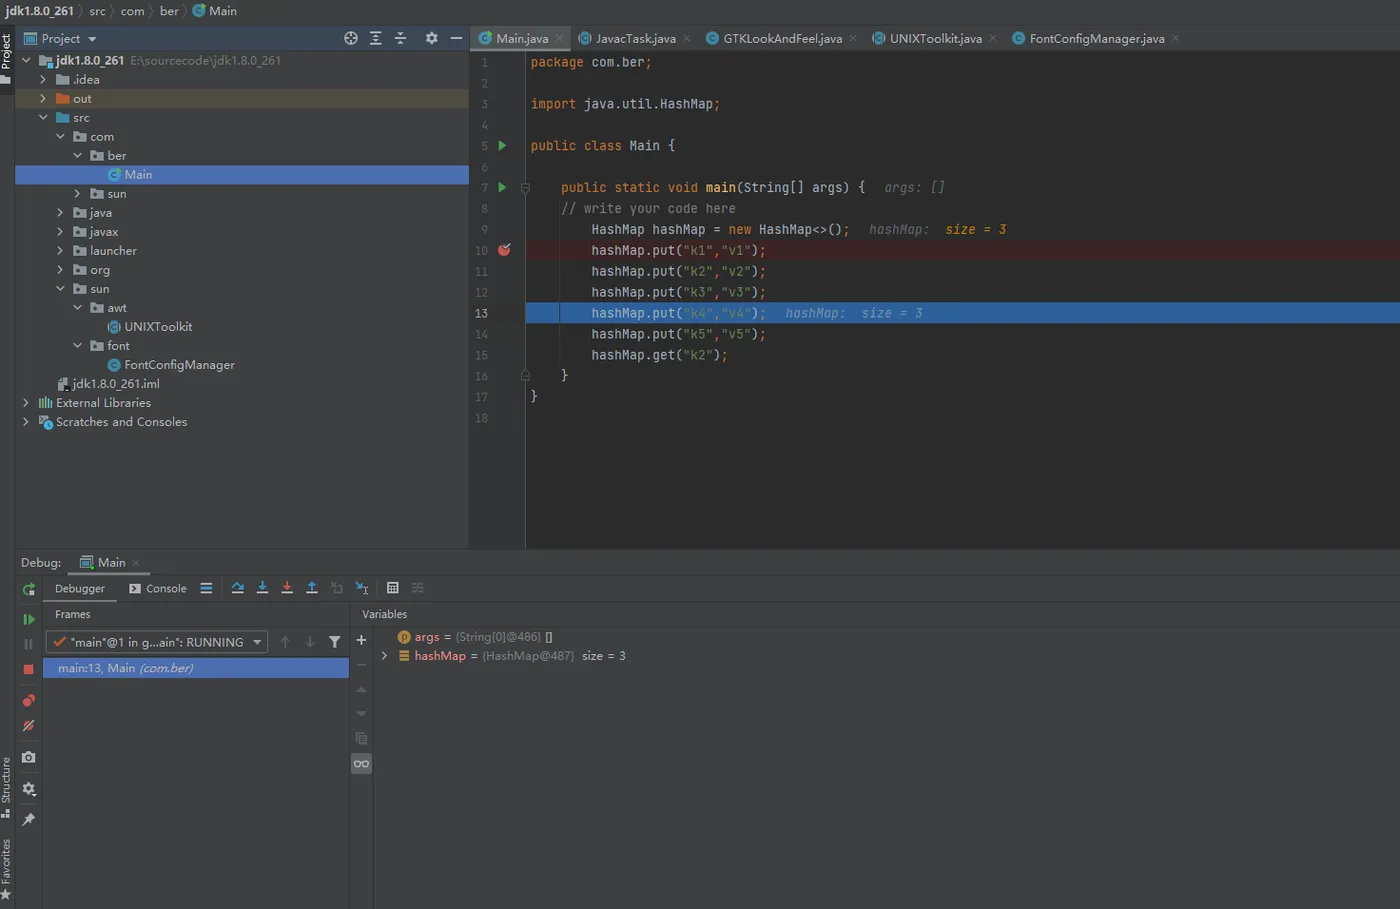Image resolution: width=1400 pixels, height=909 pixels.
Task: Stop the debug session
Action: point(29,669)
